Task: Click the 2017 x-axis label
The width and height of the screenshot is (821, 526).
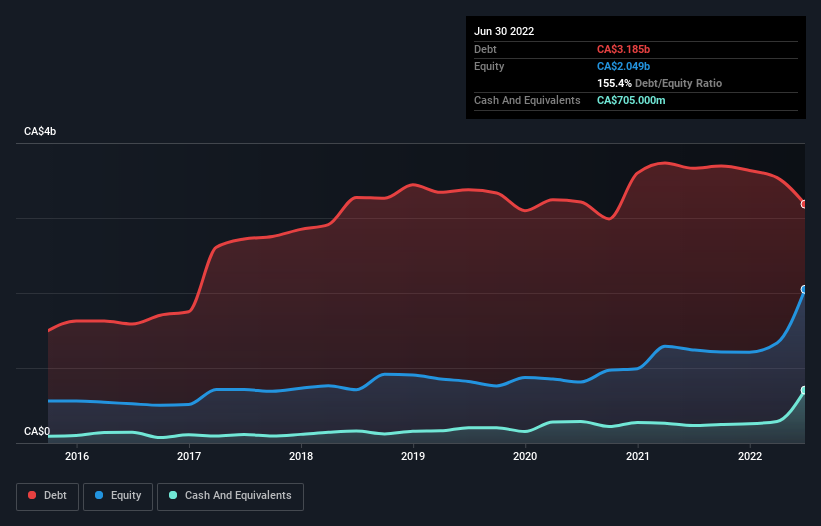Action: 189,456
